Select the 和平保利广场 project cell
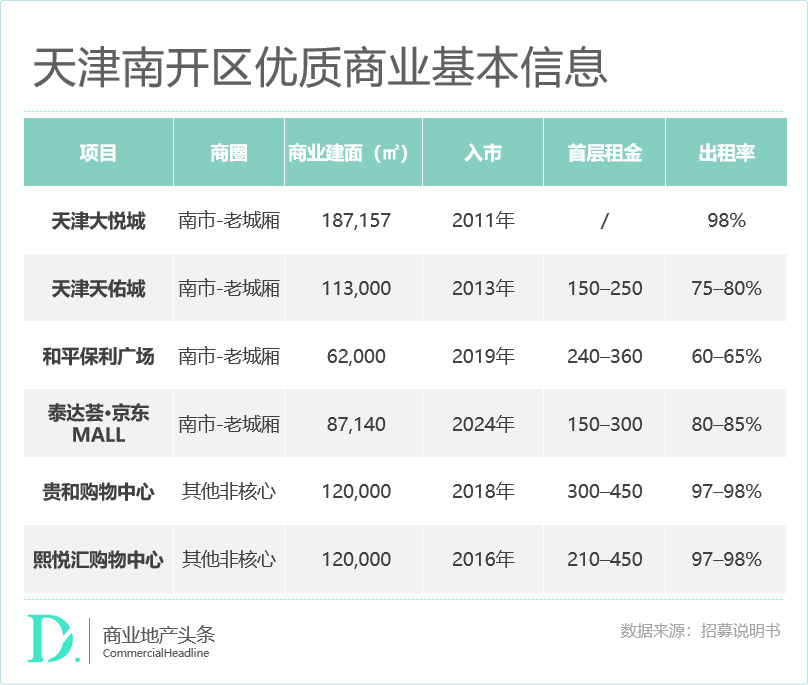This screenshot has width=808, height=685. 98,356
